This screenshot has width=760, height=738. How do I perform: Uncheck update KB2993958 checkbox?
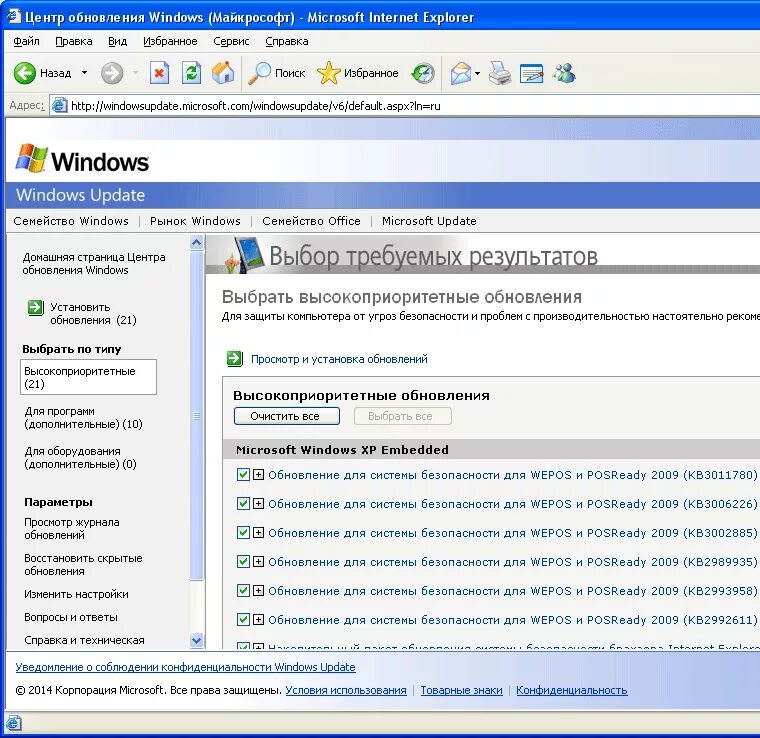click(x=243, y=590)
